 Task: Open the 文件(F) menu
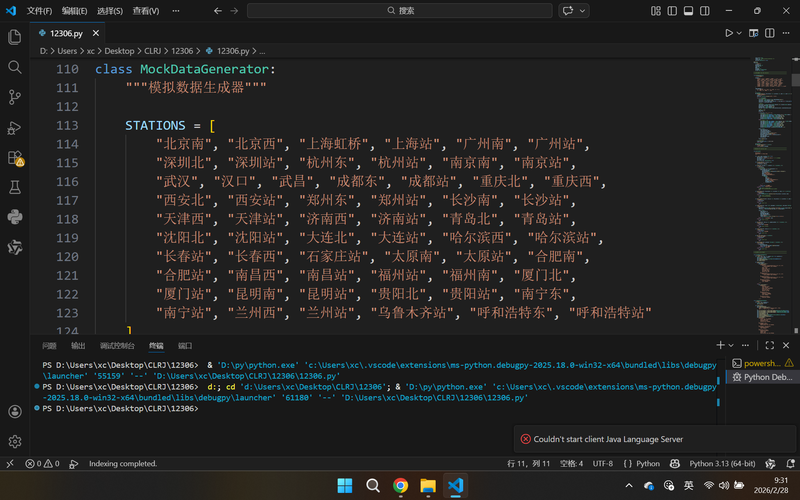click(x=39, y=10)
